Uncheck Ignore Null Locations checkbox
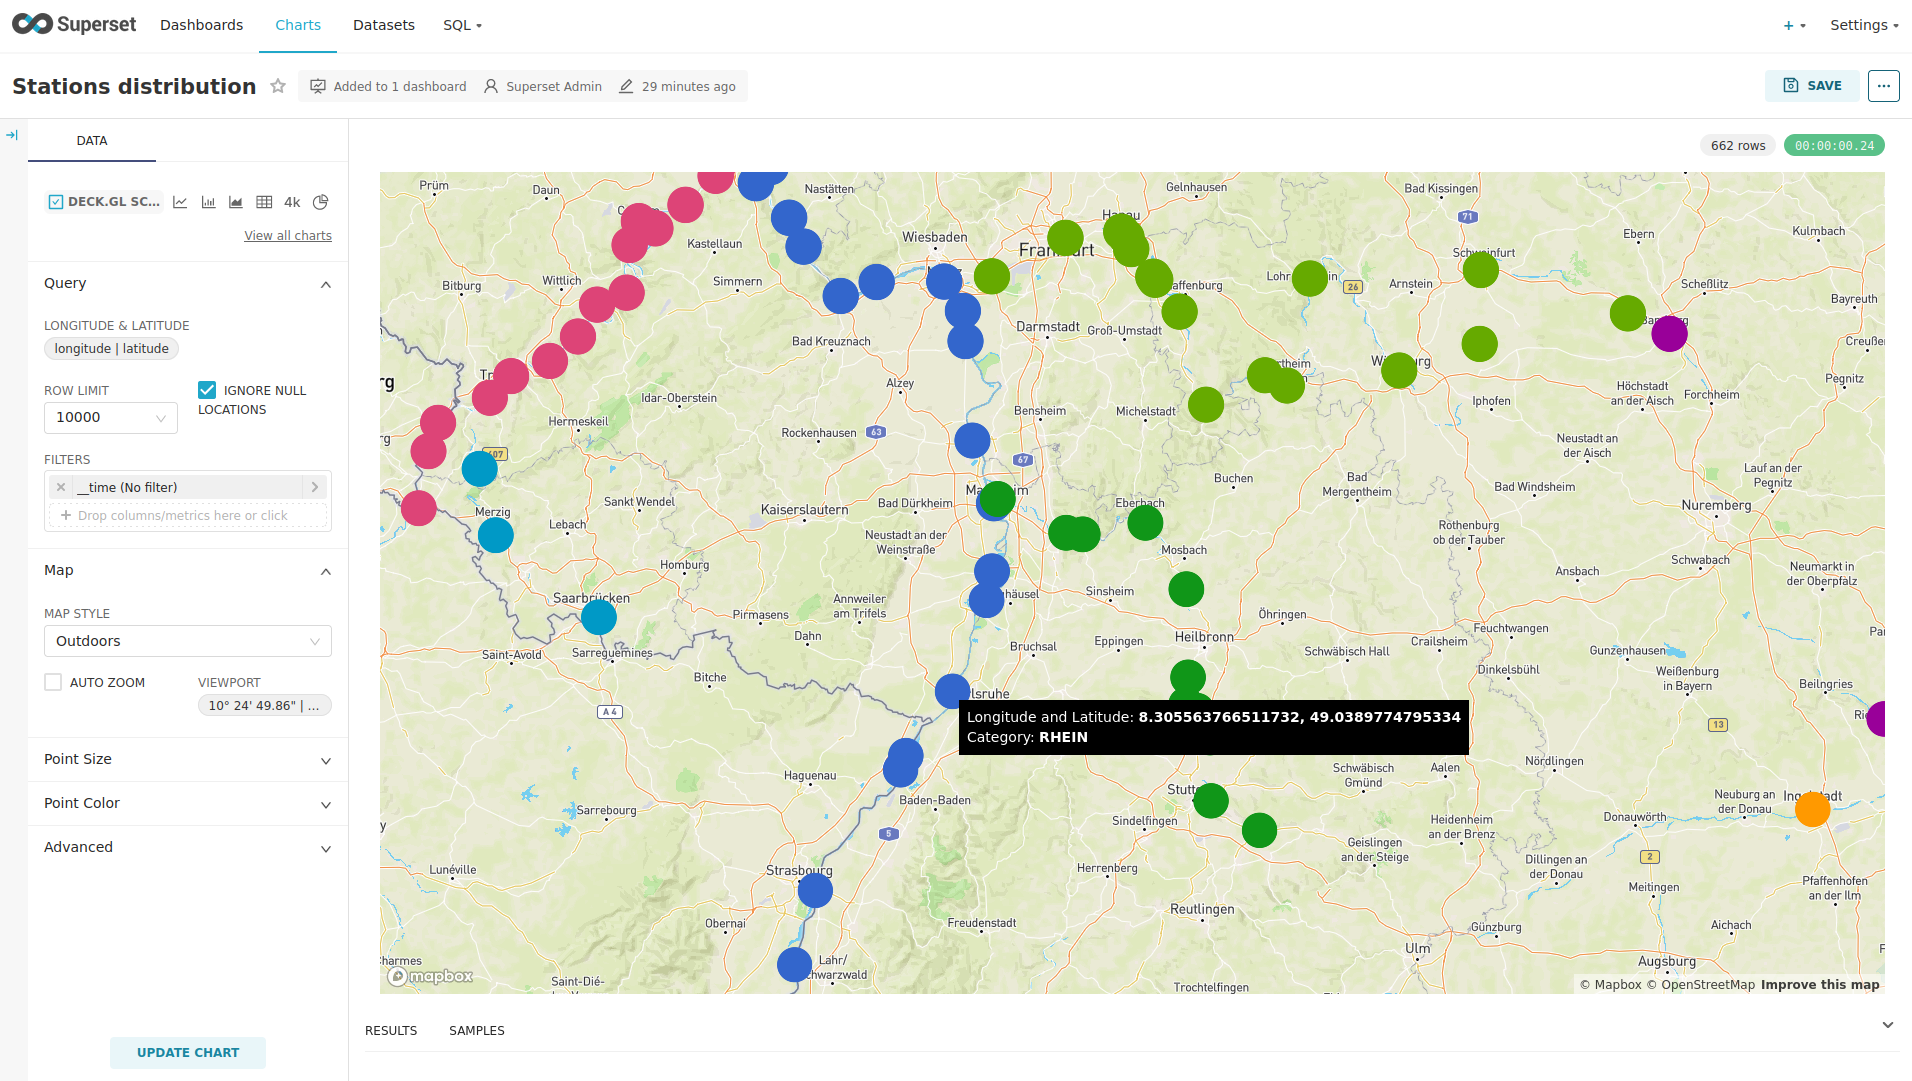Viewport: 1912px width, 1081px height. click(x=207, y=390)
